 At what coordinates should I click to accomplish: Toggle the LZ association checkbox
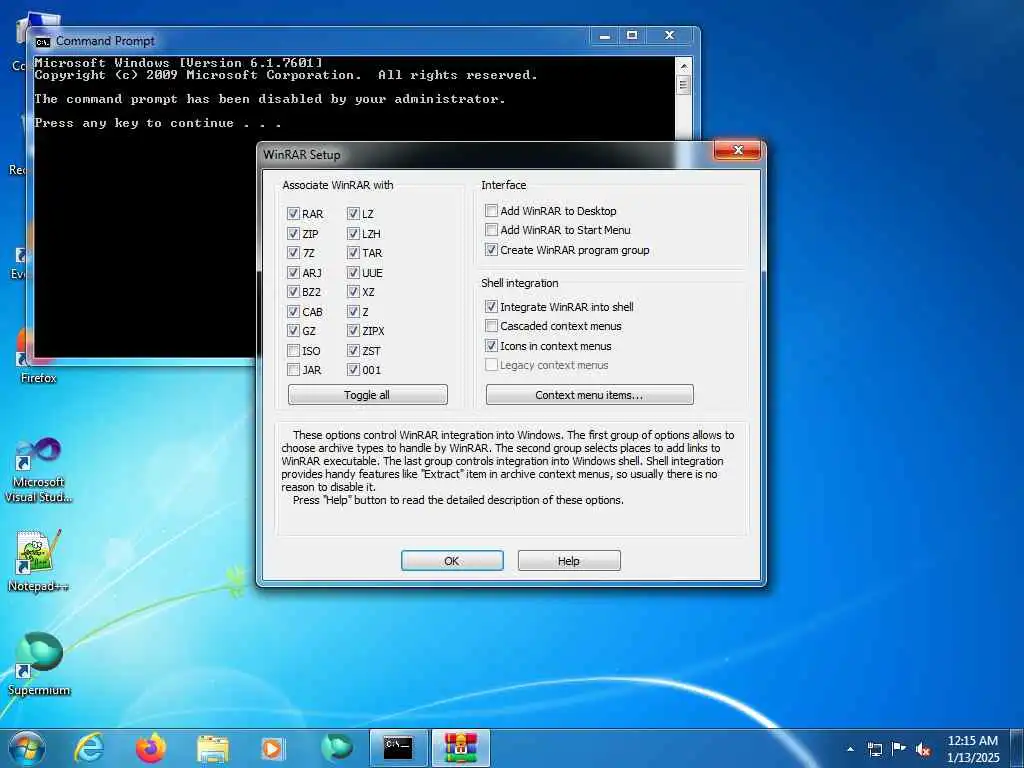[353, 214]
